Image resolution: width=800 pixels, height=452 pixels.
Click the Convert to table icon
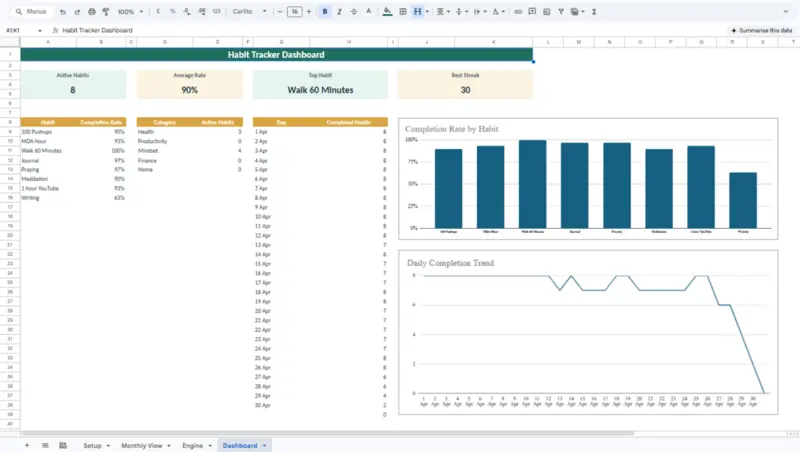tap(63, 445)
